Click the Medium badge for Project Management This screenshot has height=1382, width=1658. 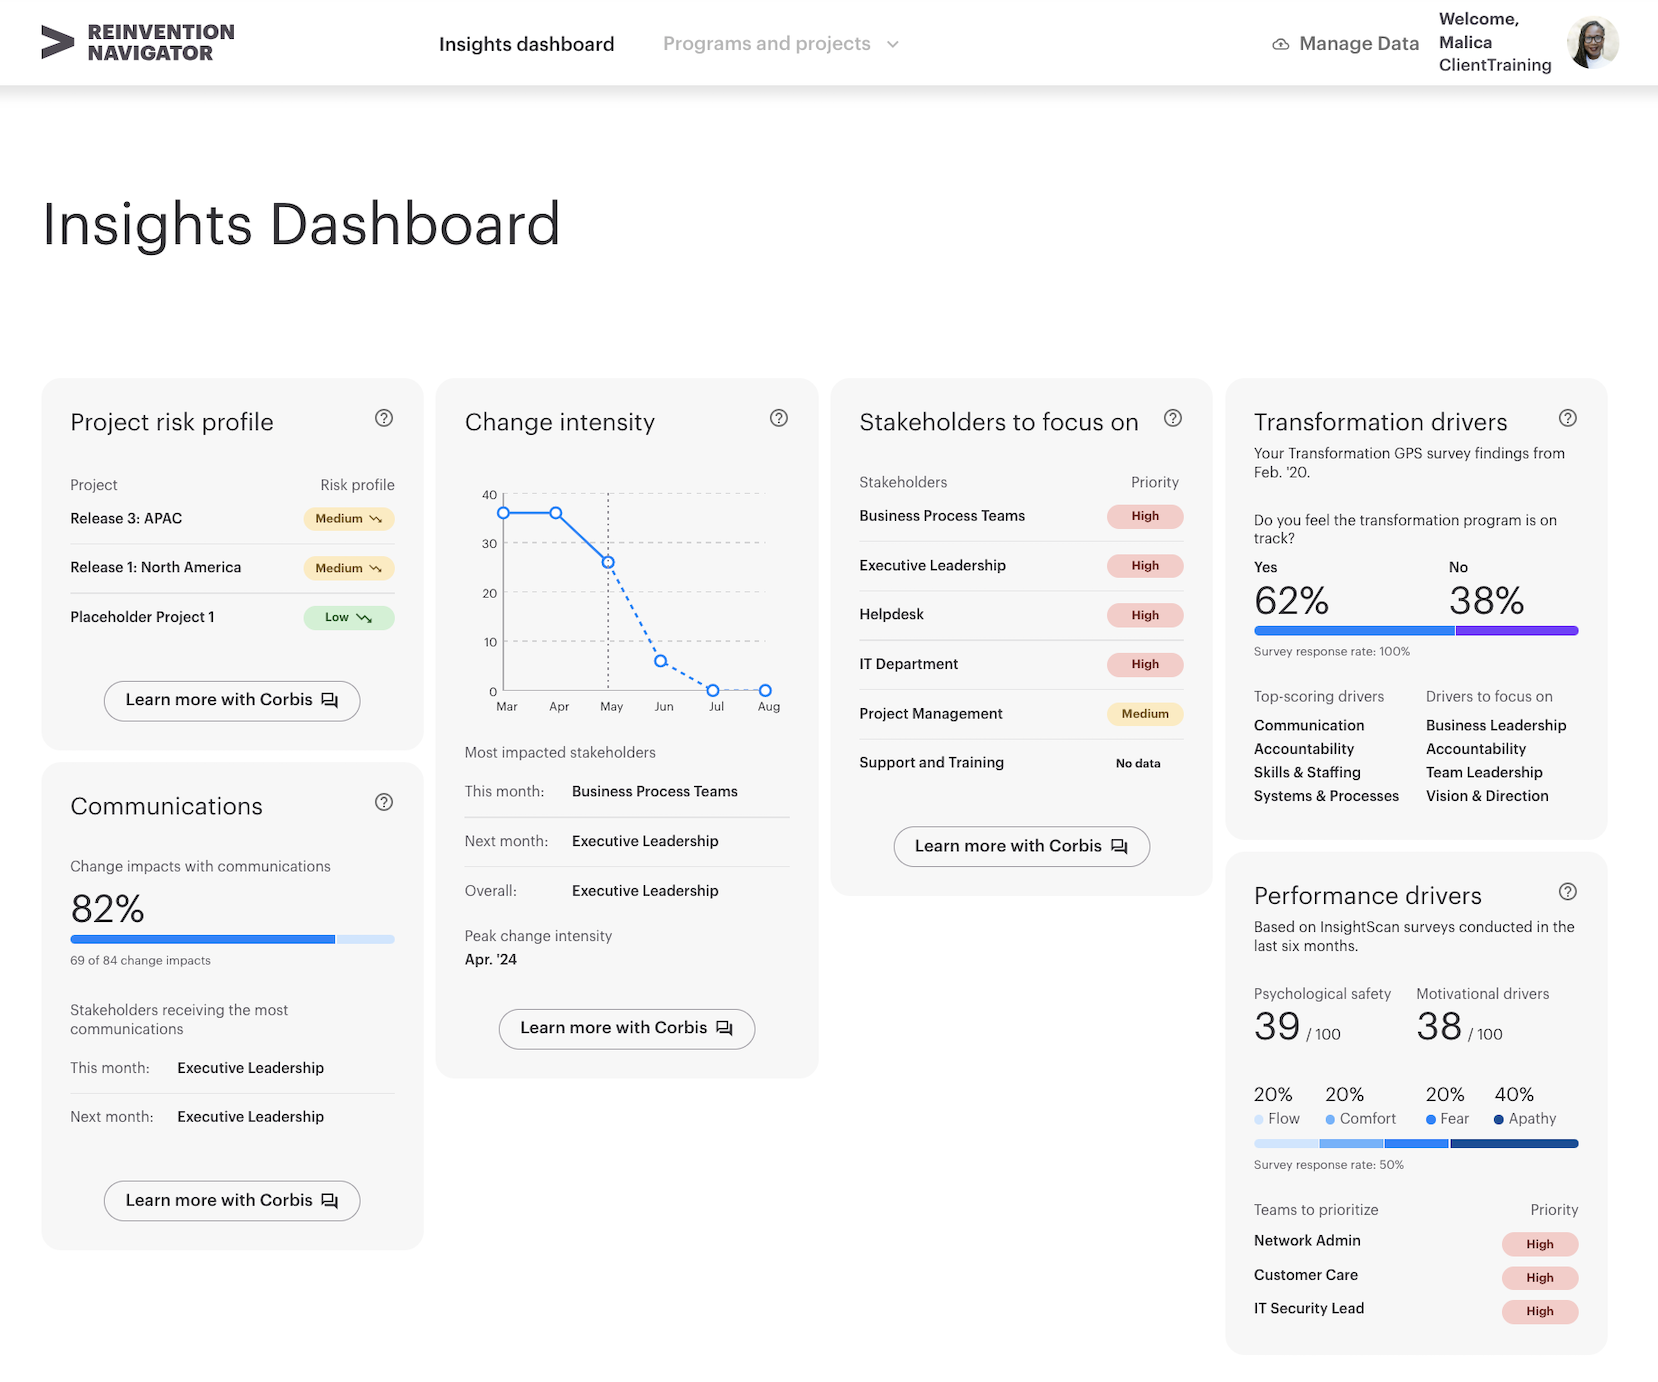click(1144, 713)
